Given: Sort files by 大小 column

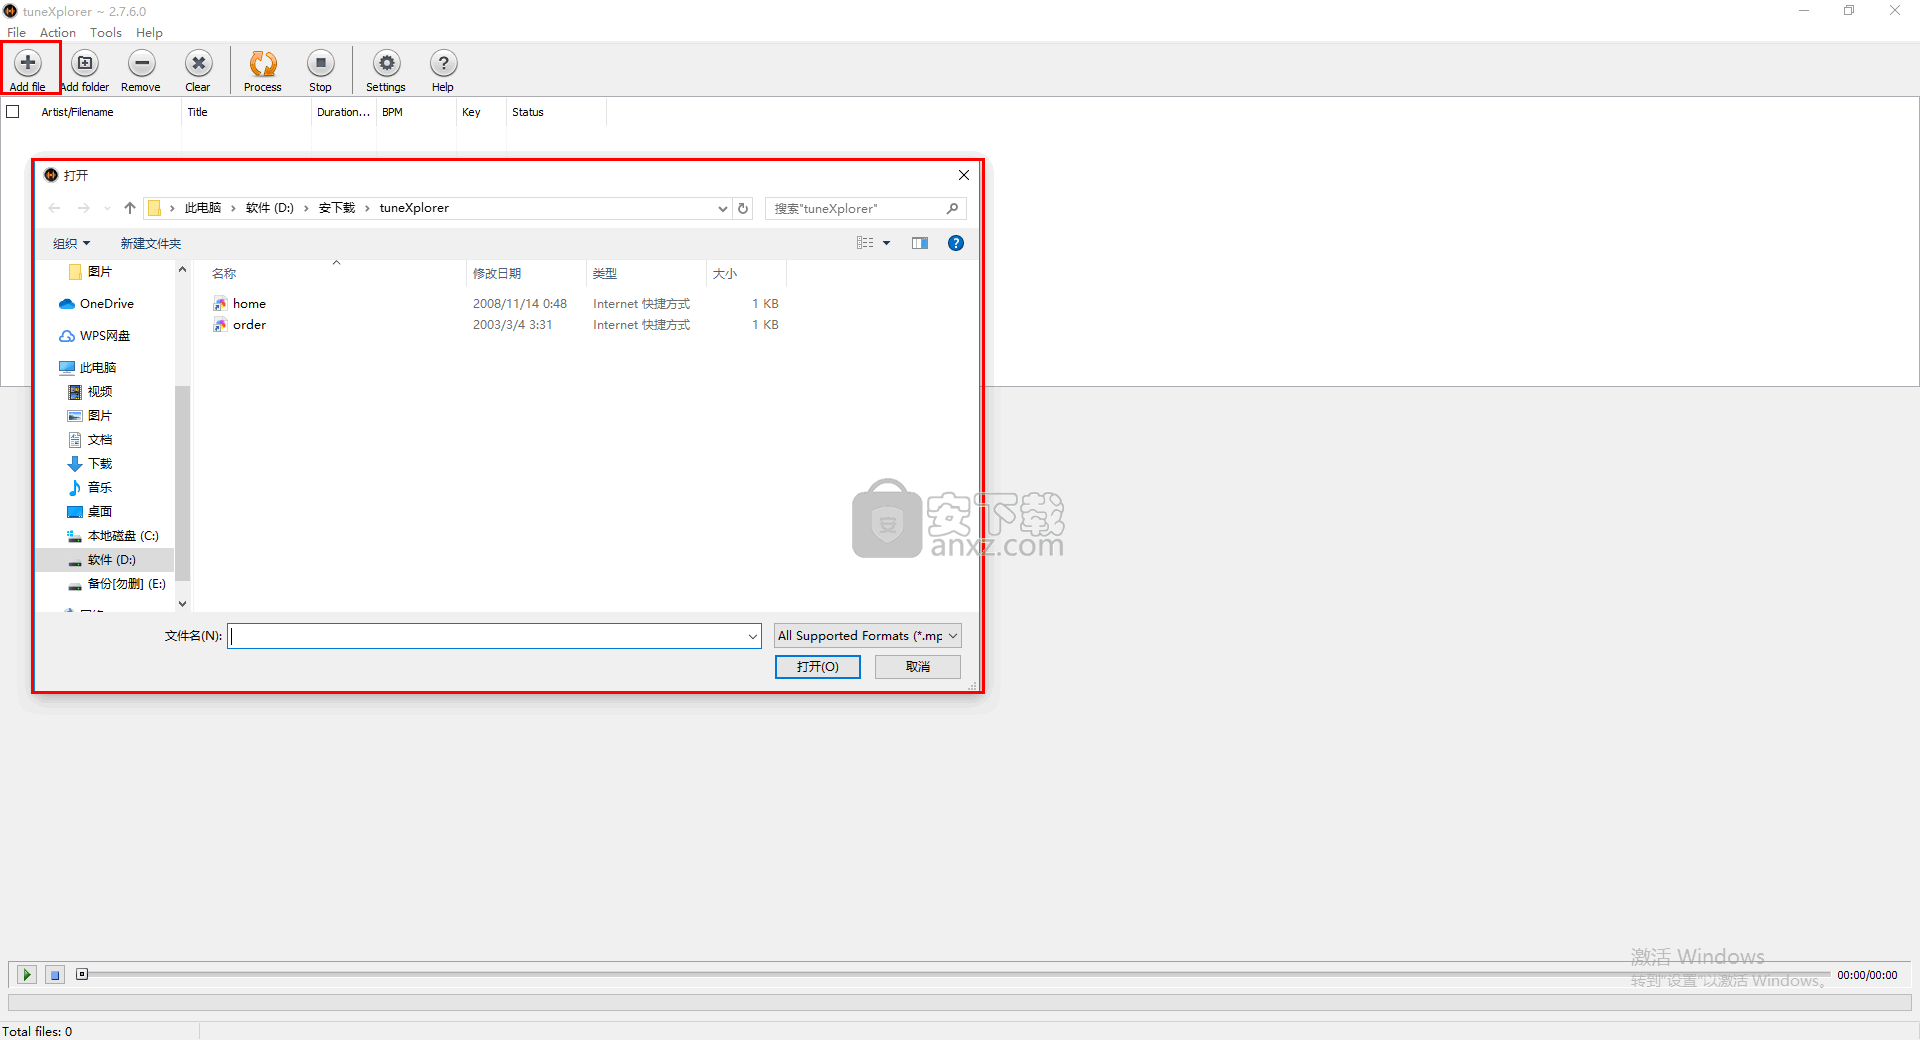Looking at the screenshot, I should coord(746,273).
